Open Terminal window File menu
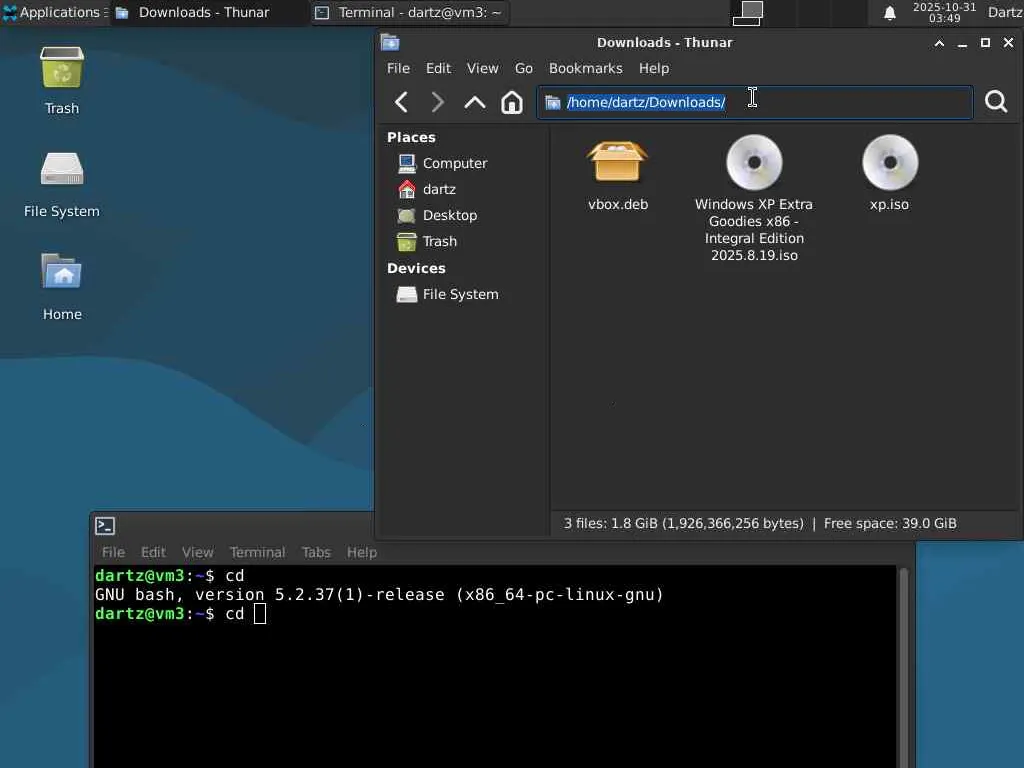 click(x=113, y=552)
